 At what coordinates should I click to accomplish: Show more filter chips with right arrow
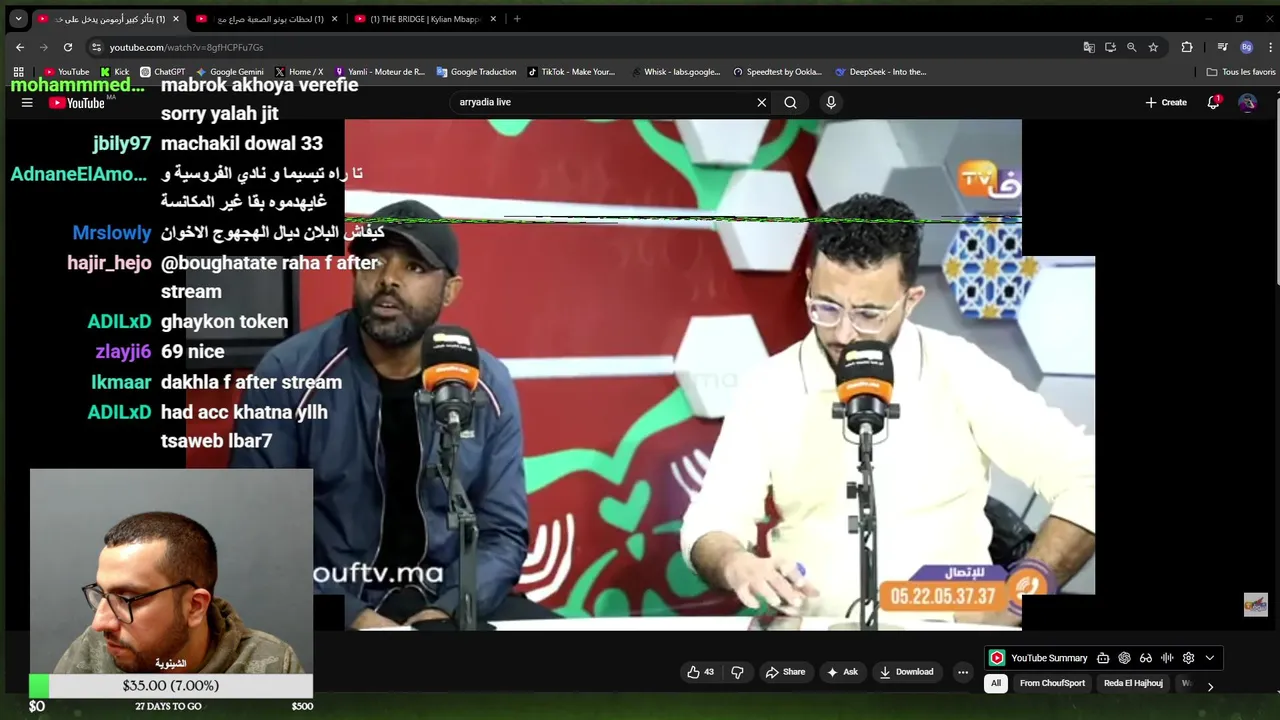(1210, 686)
